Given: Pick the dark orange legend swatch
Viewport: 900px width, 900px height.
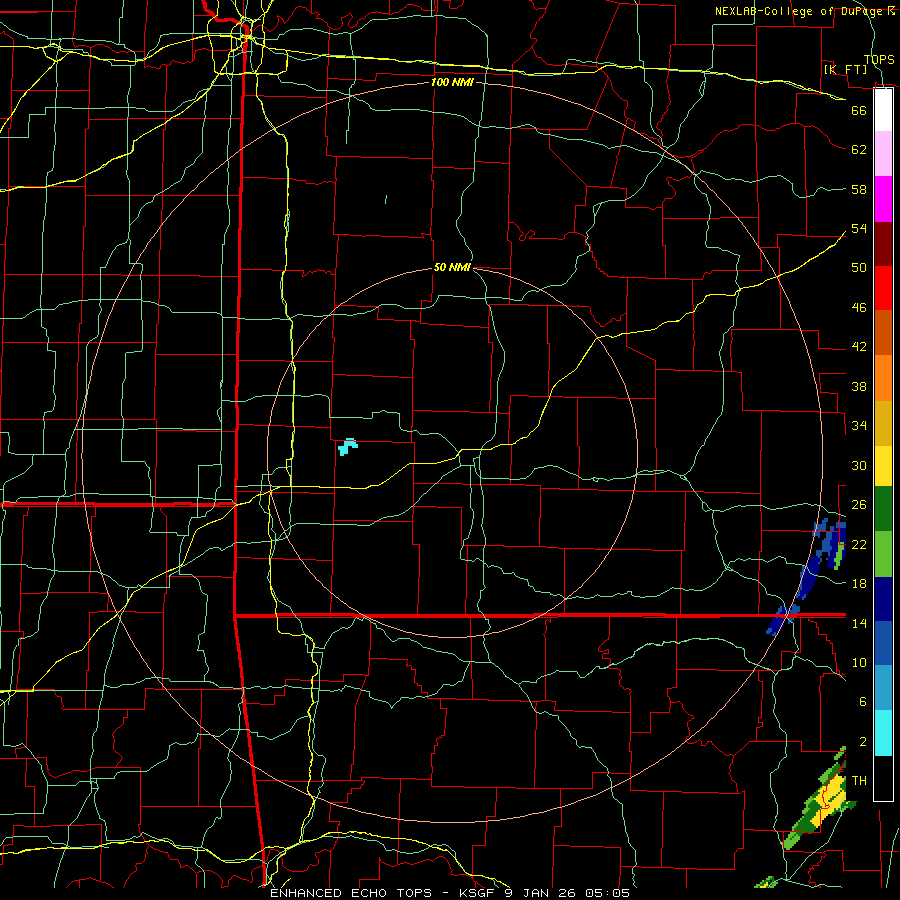Looking at the screenshot, I should tap(883, 332).
